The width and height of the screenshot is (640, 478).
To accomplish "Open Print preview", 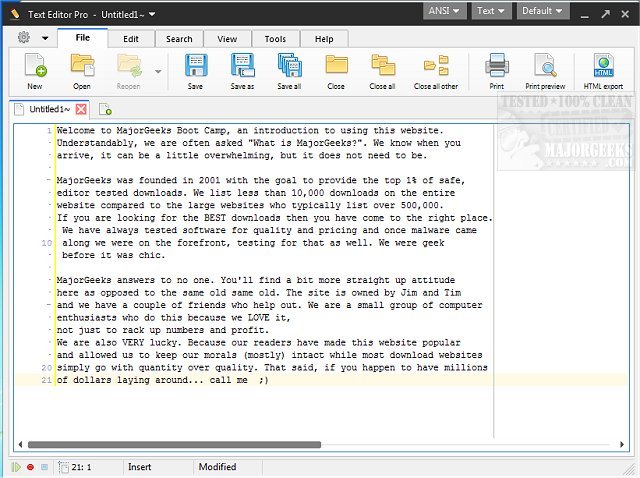I will pos(545,71).
